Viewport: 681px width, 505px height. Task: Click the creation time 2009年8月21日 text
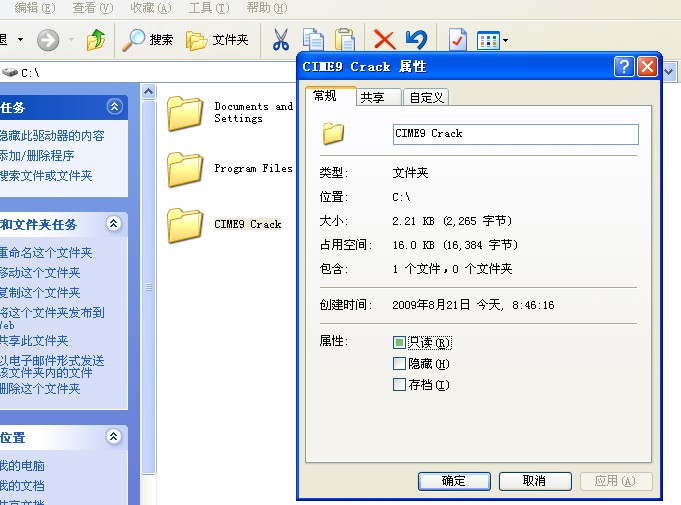[x=473, y=305]
